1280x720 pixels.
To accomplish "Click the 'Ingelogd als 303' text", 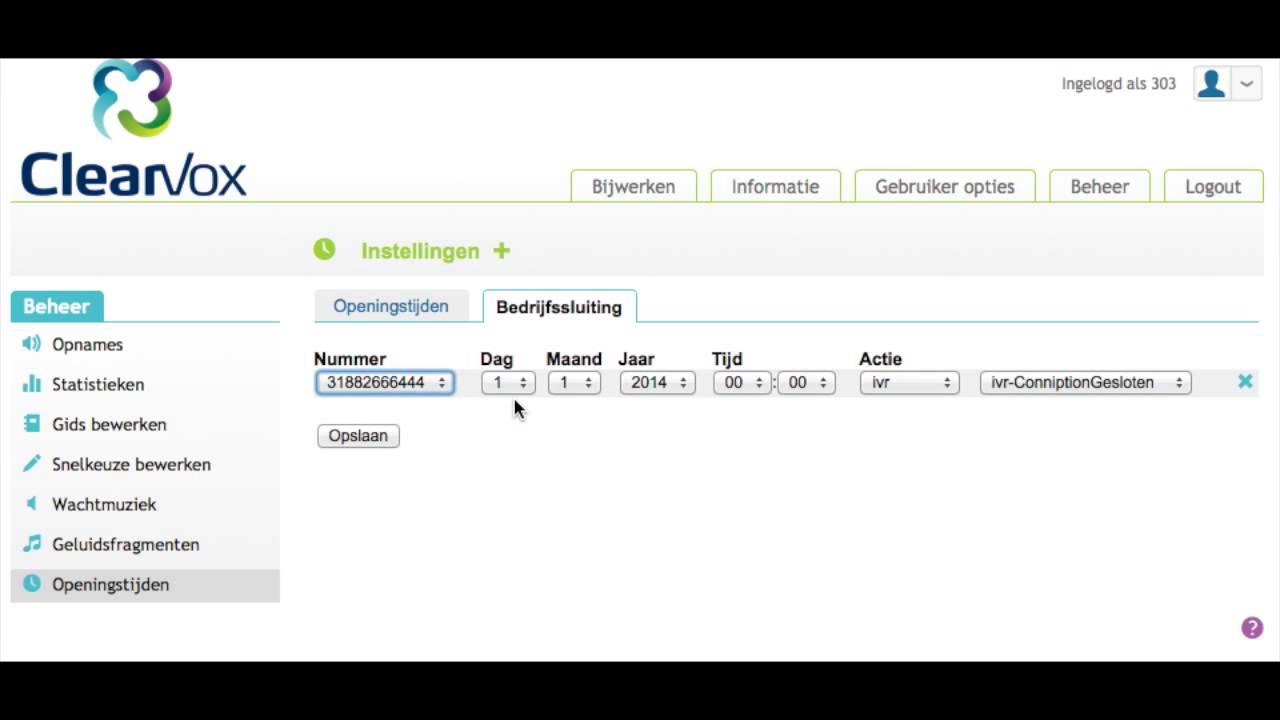I will (x=1119, y=84).
